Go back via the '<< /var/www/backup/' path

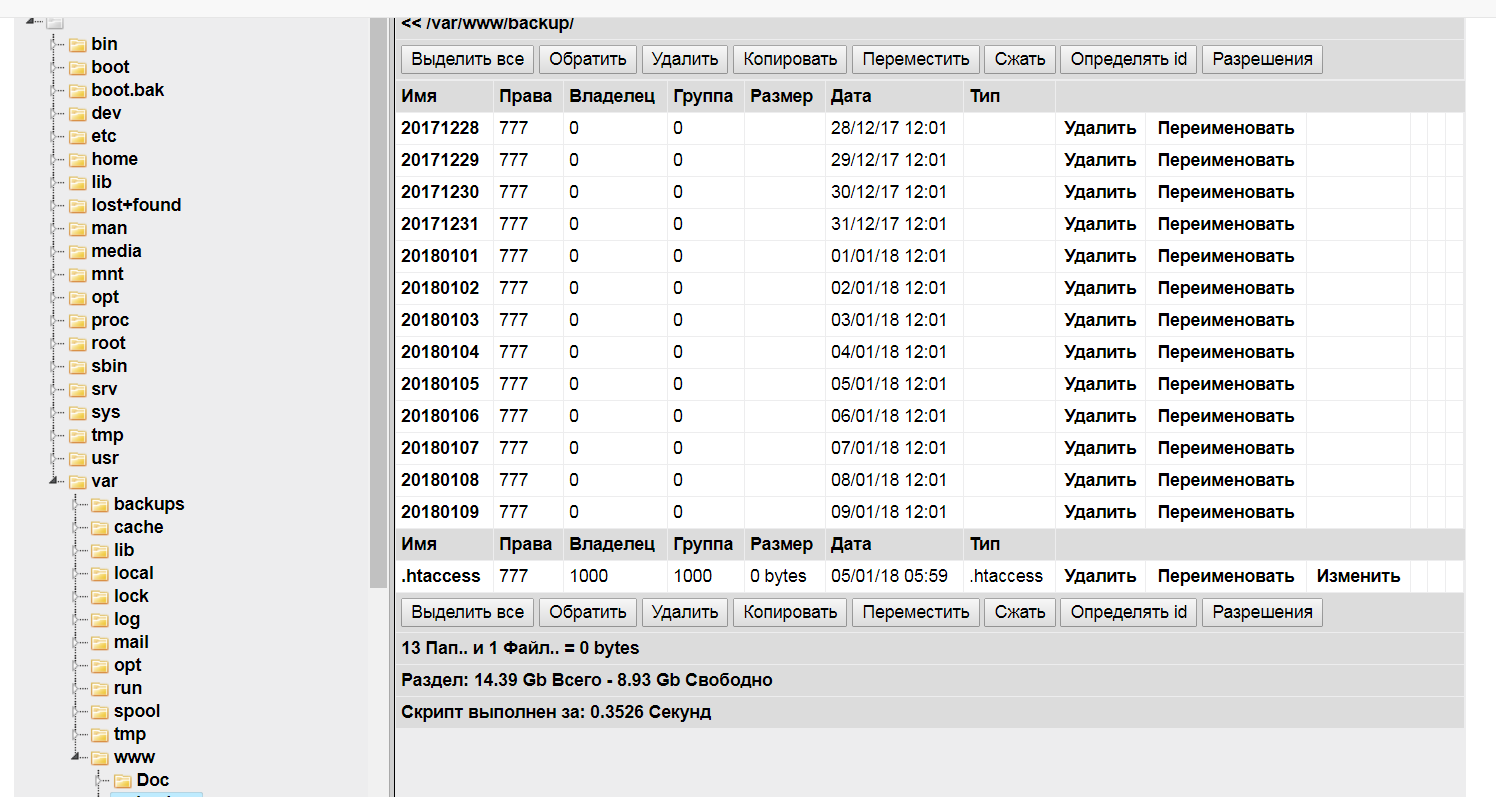point(487,23)
